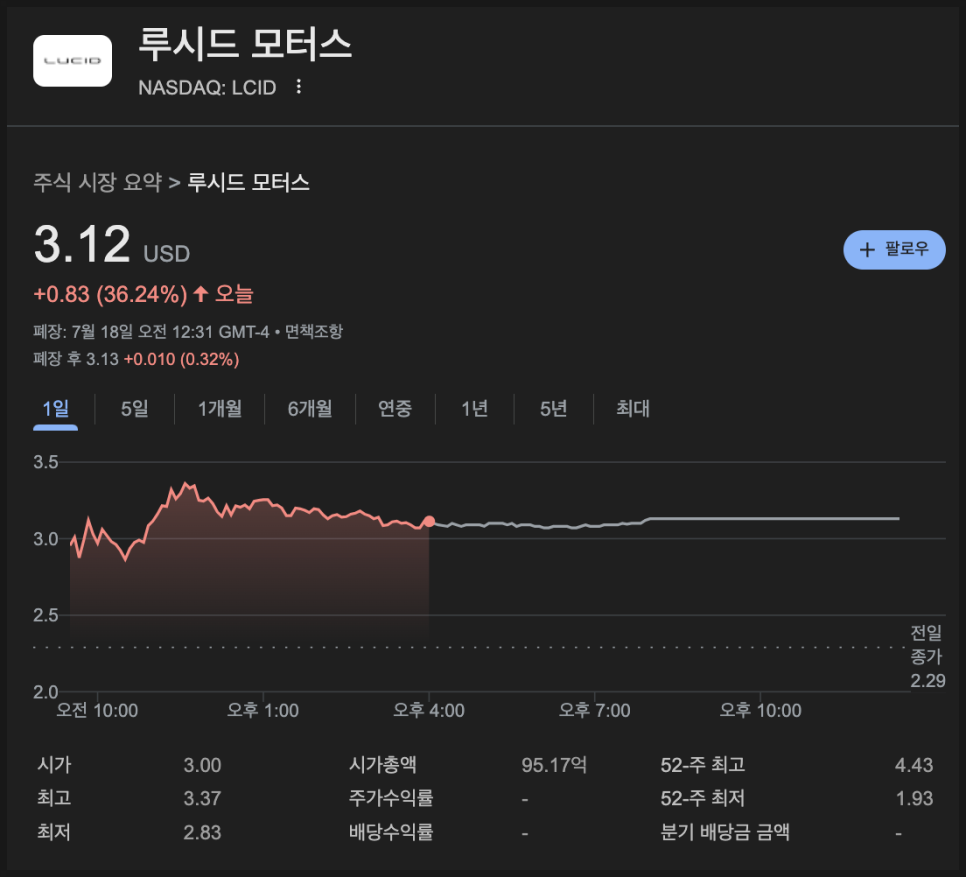The image size is (966, 877).
Task: Click the 분기 배당금 금액 label
Action: tap(724, 833)
